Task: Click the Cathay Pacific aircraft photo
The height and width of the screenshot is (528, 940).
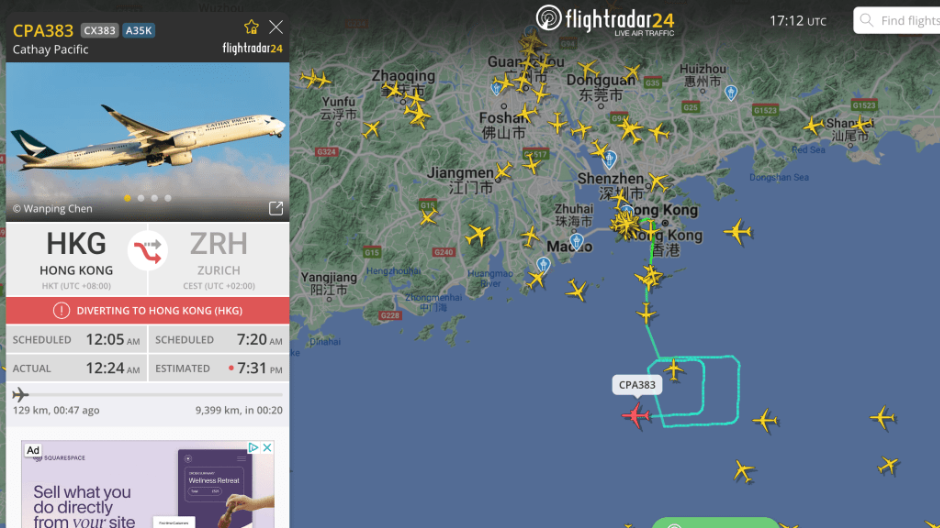Action: point(147,142)
